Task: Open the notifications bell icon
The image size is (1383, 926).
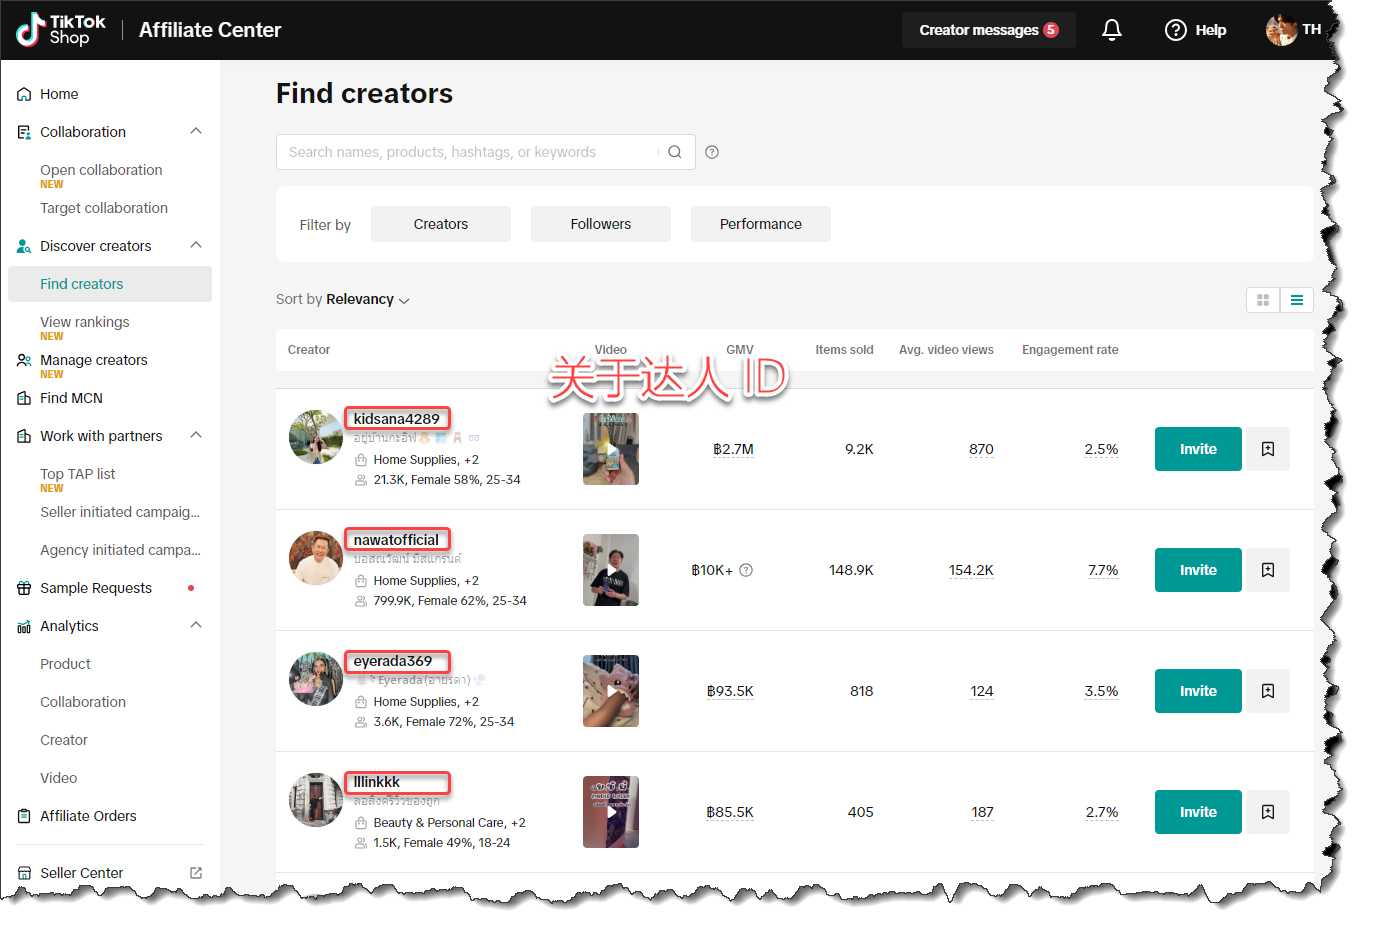Action: (1111, 30)
